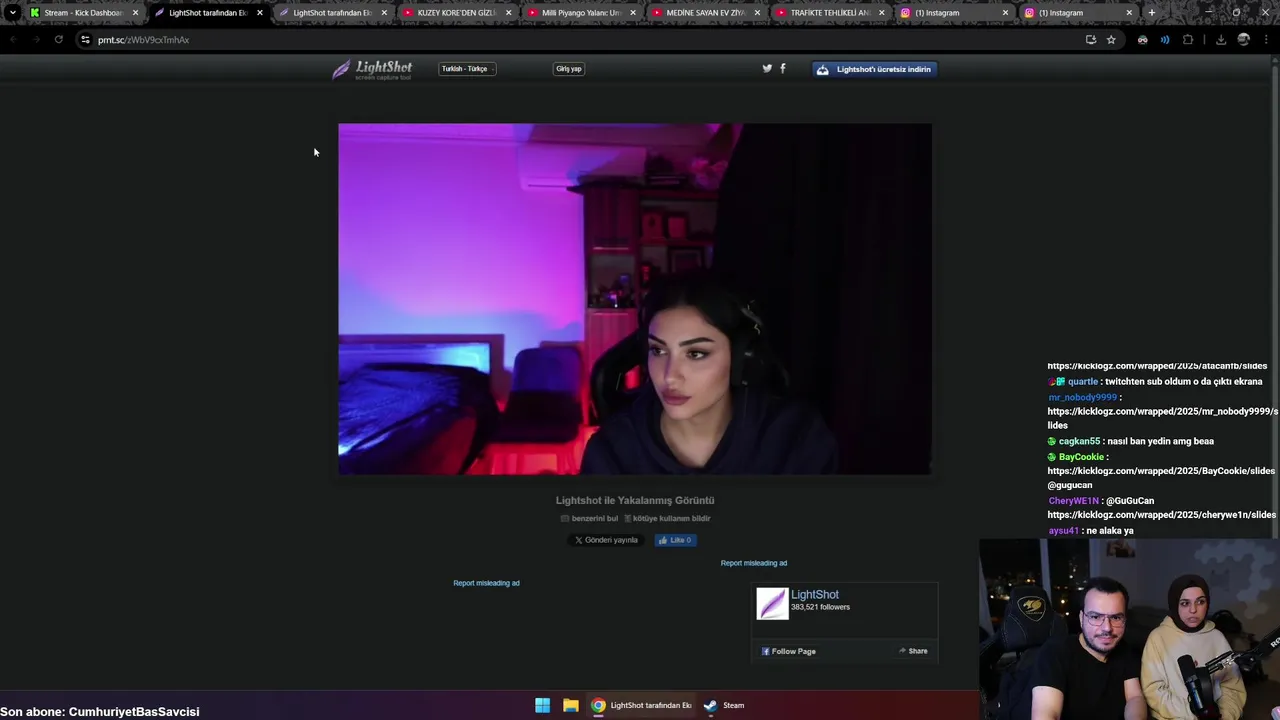
Task: Open tab search chevron at far left
Action: [13, 13]
